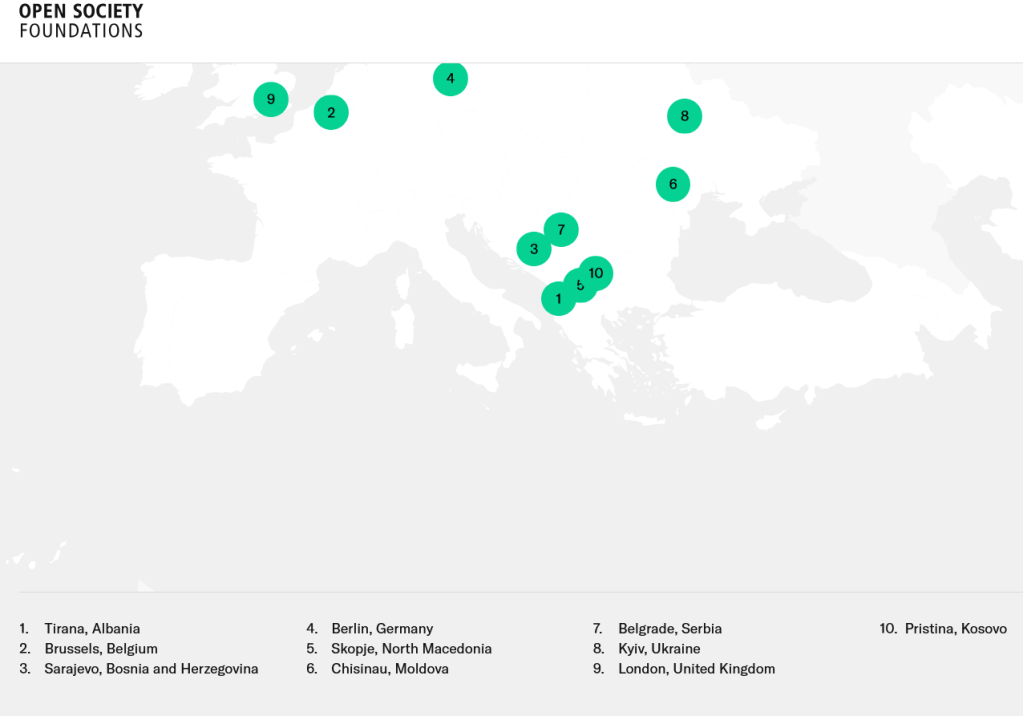Click Belgrade, Serbia legend entry
This screenshot has width=1023, height=716.
click(x=669, y=629)
